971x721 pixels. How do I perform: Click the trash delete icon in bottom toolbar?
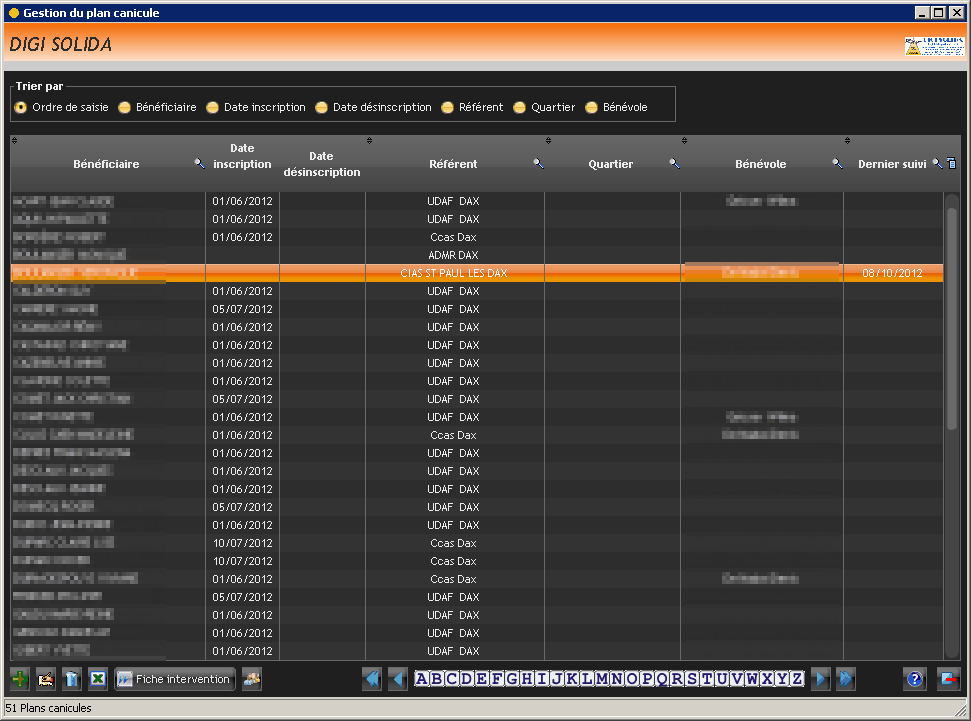[x=72, y=679]
